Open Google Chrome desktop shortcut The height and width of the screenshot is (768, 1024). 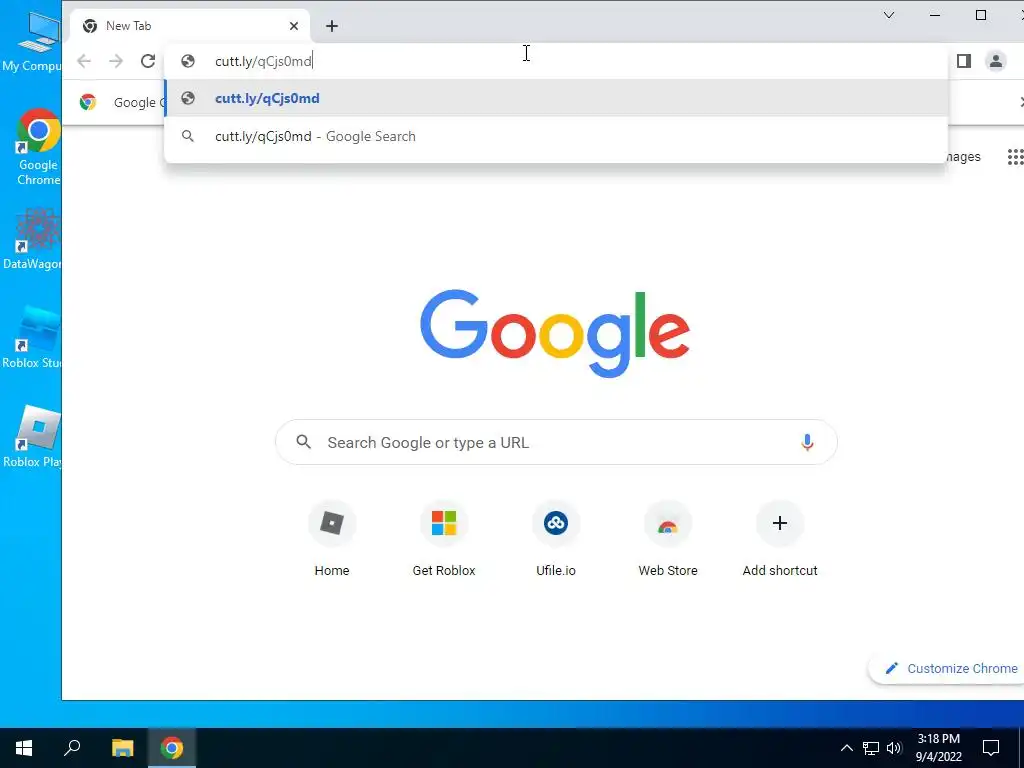38,148
